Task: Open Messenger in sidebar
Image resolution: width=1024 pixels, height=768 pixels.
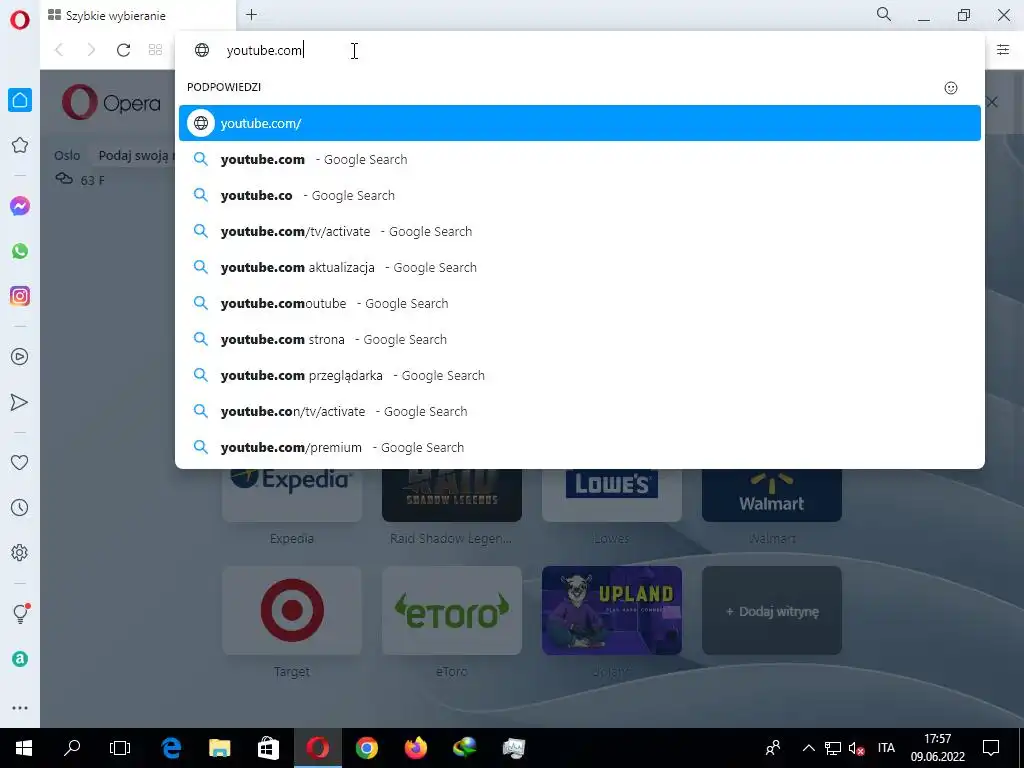Action: point(20,206)
